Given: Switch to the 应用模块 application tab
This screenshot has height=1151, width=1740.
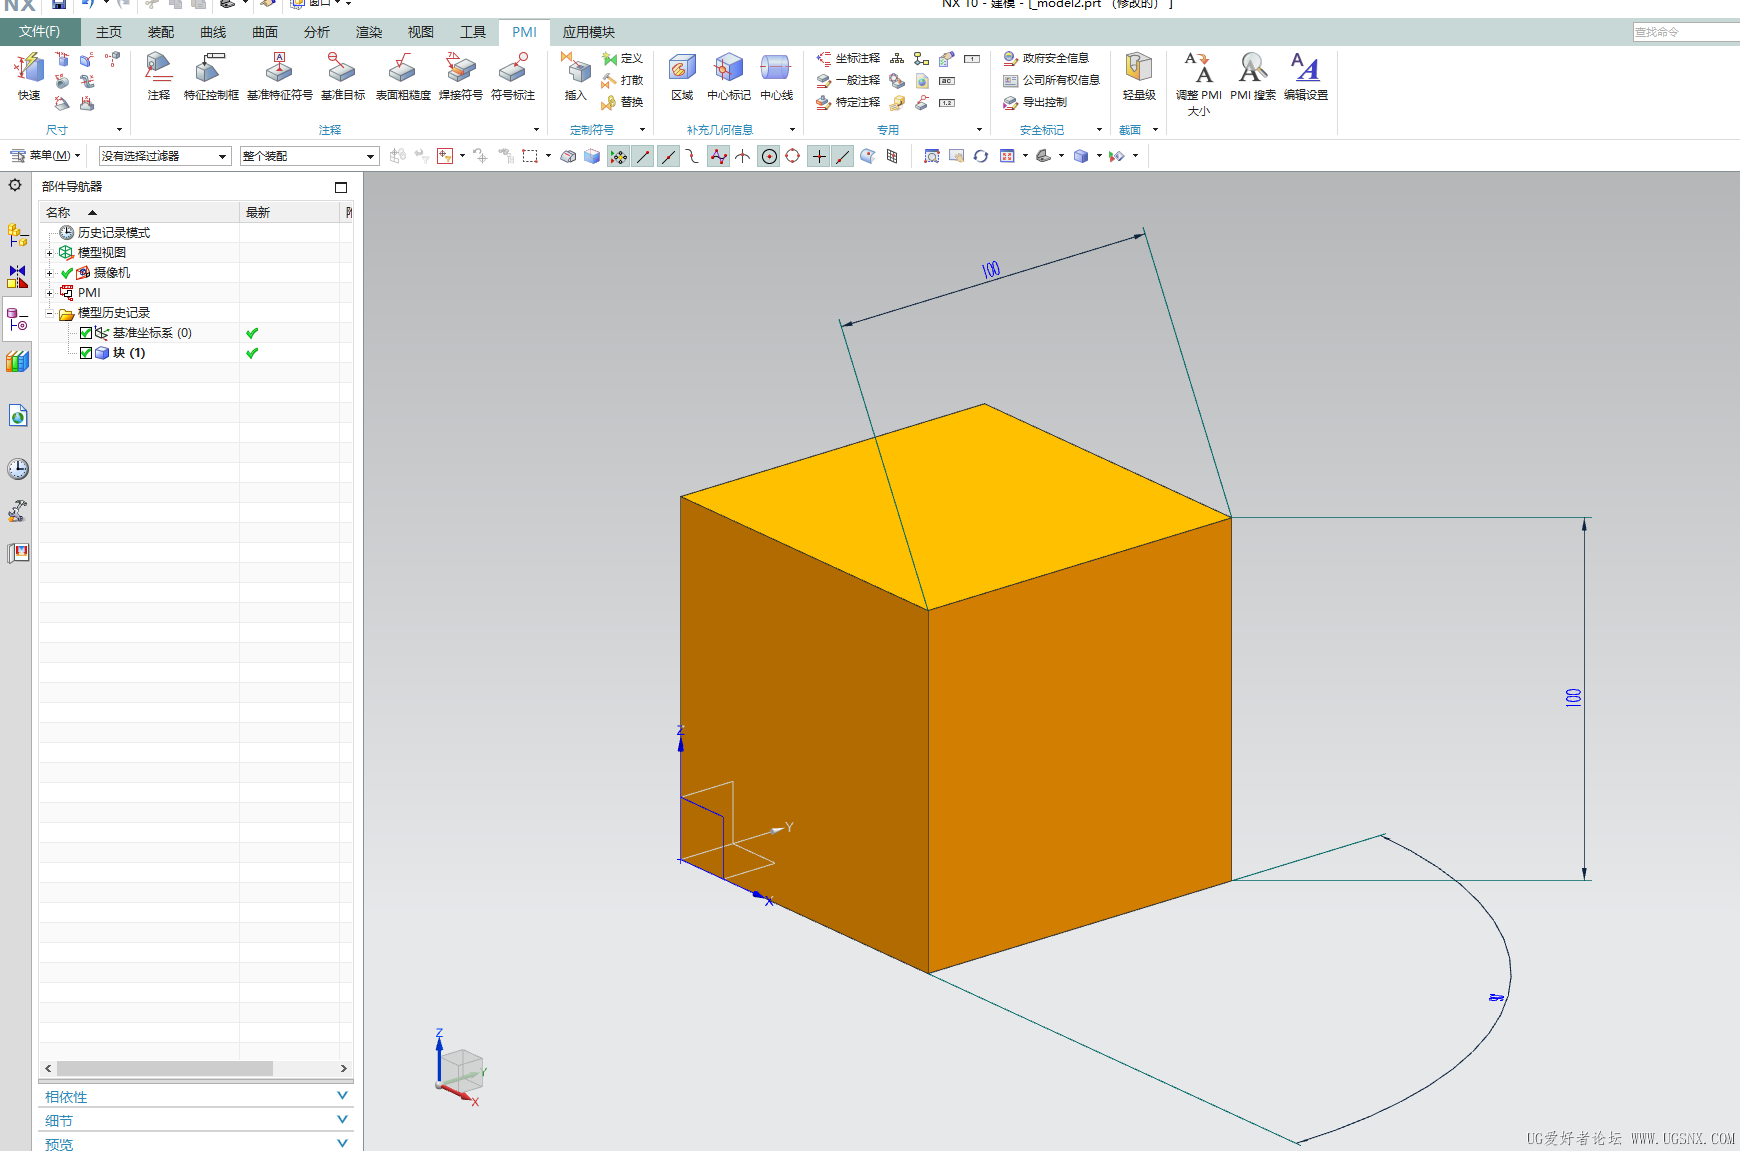Looking at the screenshot, I should [x=588, y=32].
